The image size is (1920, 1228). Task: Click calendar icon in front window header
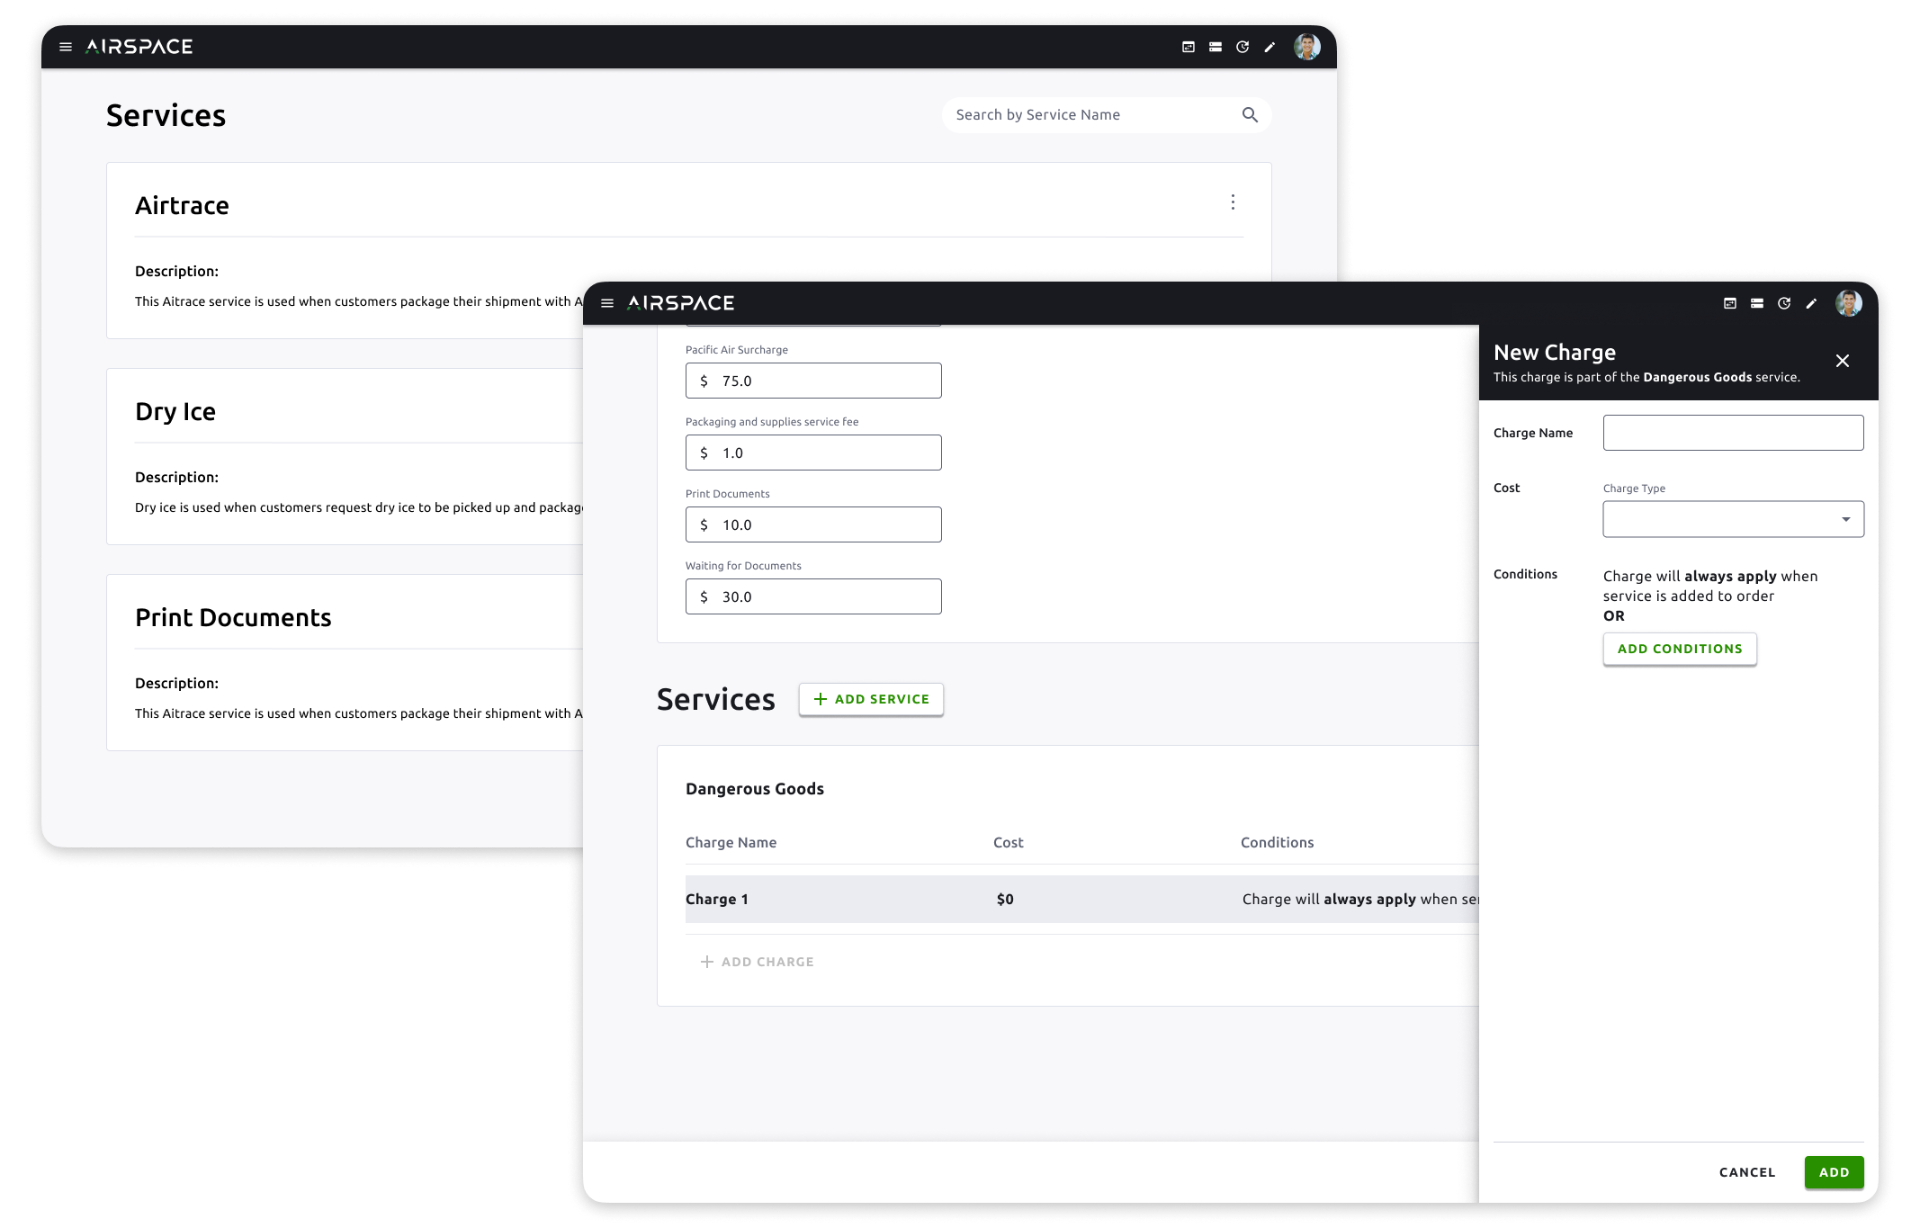(x=1730, y=303)
